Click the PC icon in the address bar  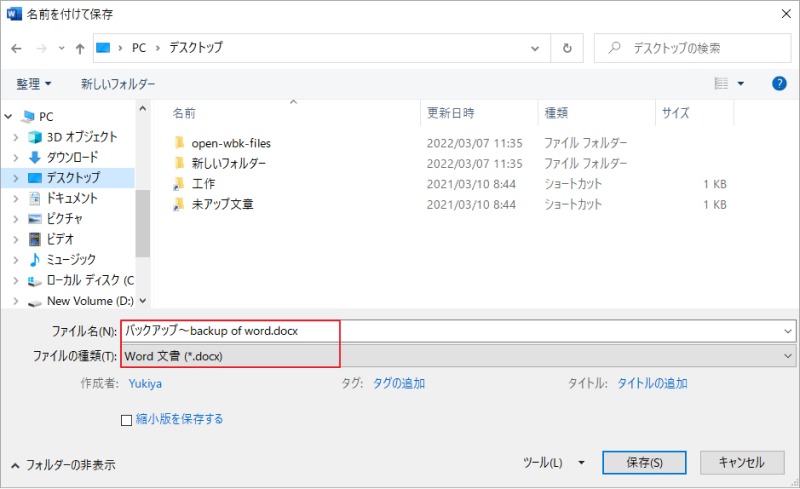103,48
